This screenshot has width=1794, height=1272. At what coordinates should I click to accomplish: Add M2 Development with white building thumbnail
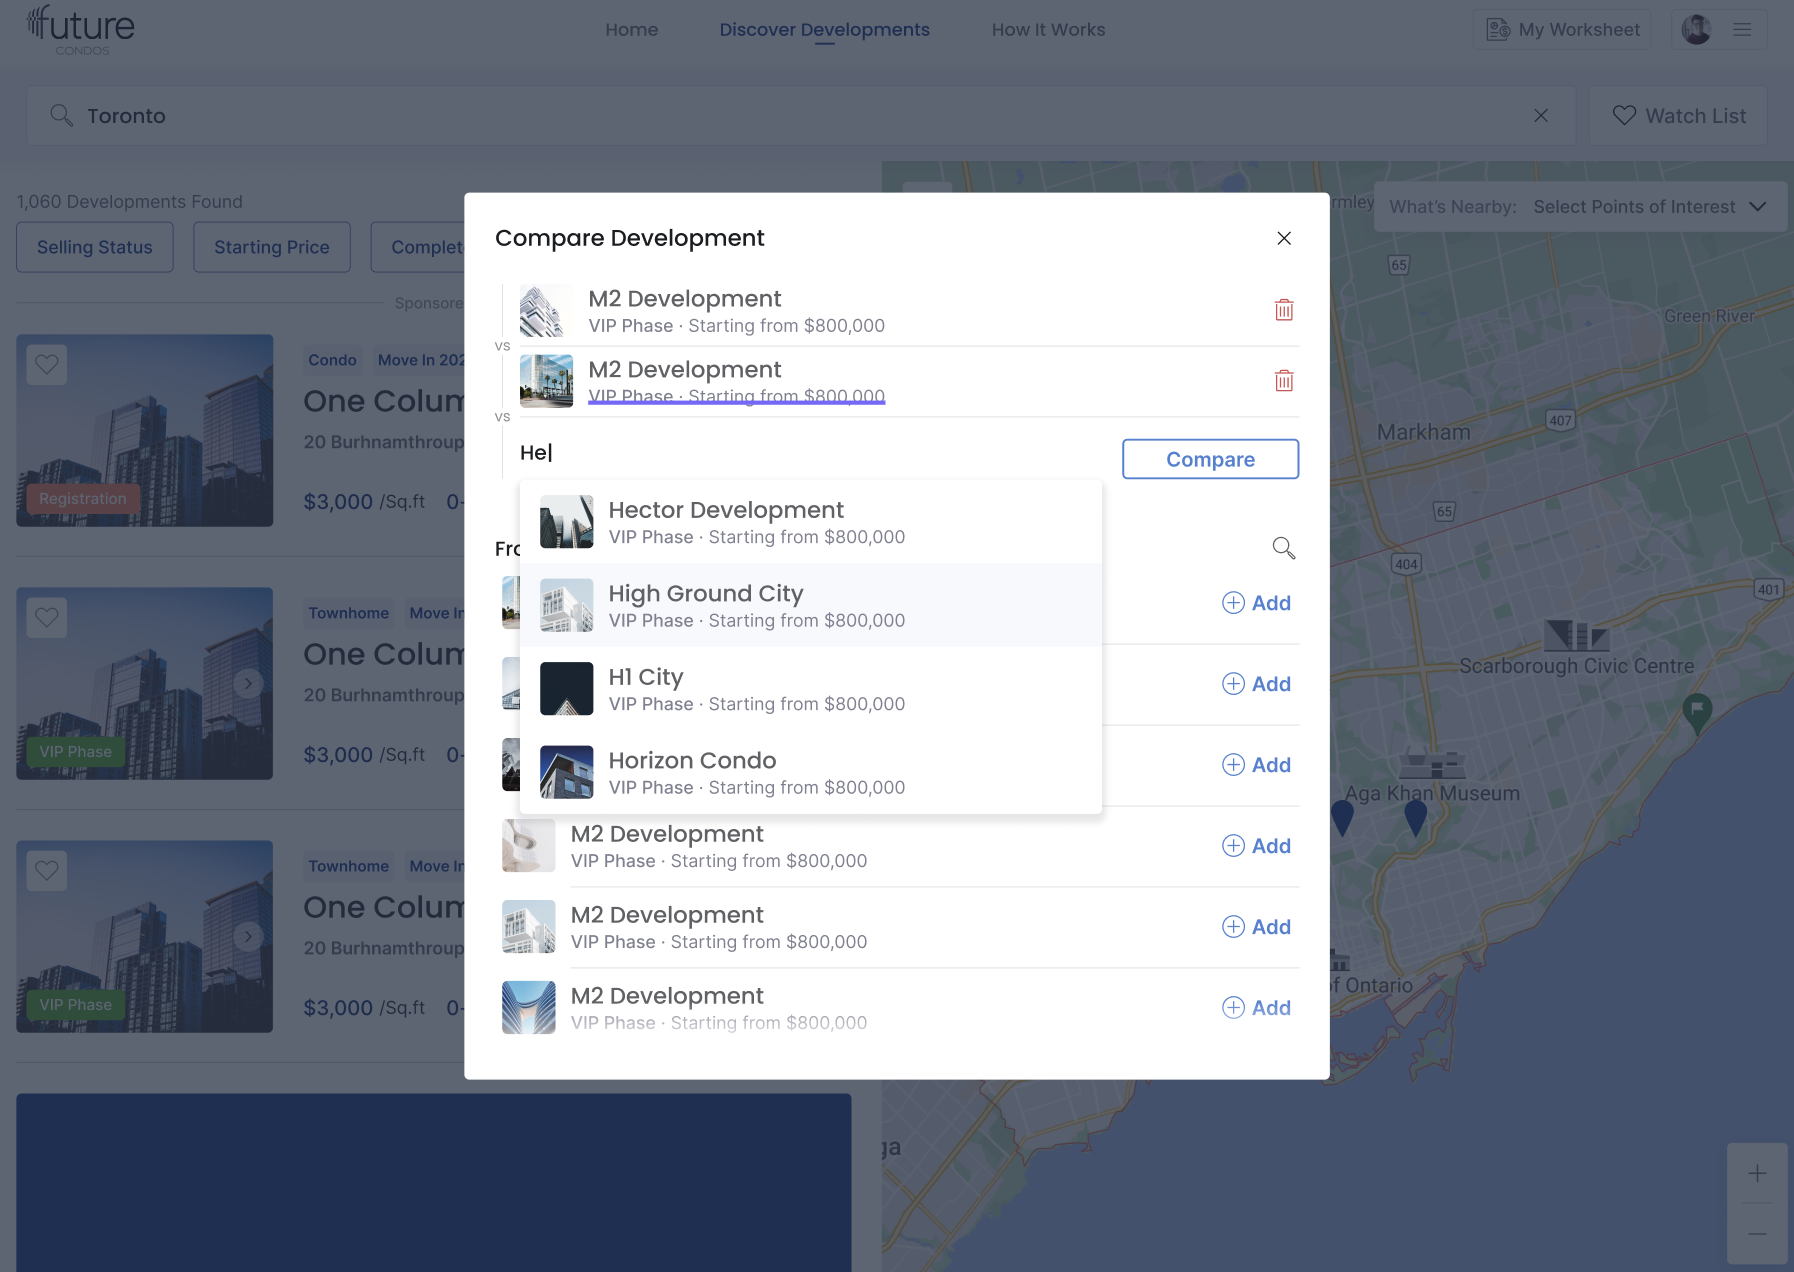pos(1257,927)
